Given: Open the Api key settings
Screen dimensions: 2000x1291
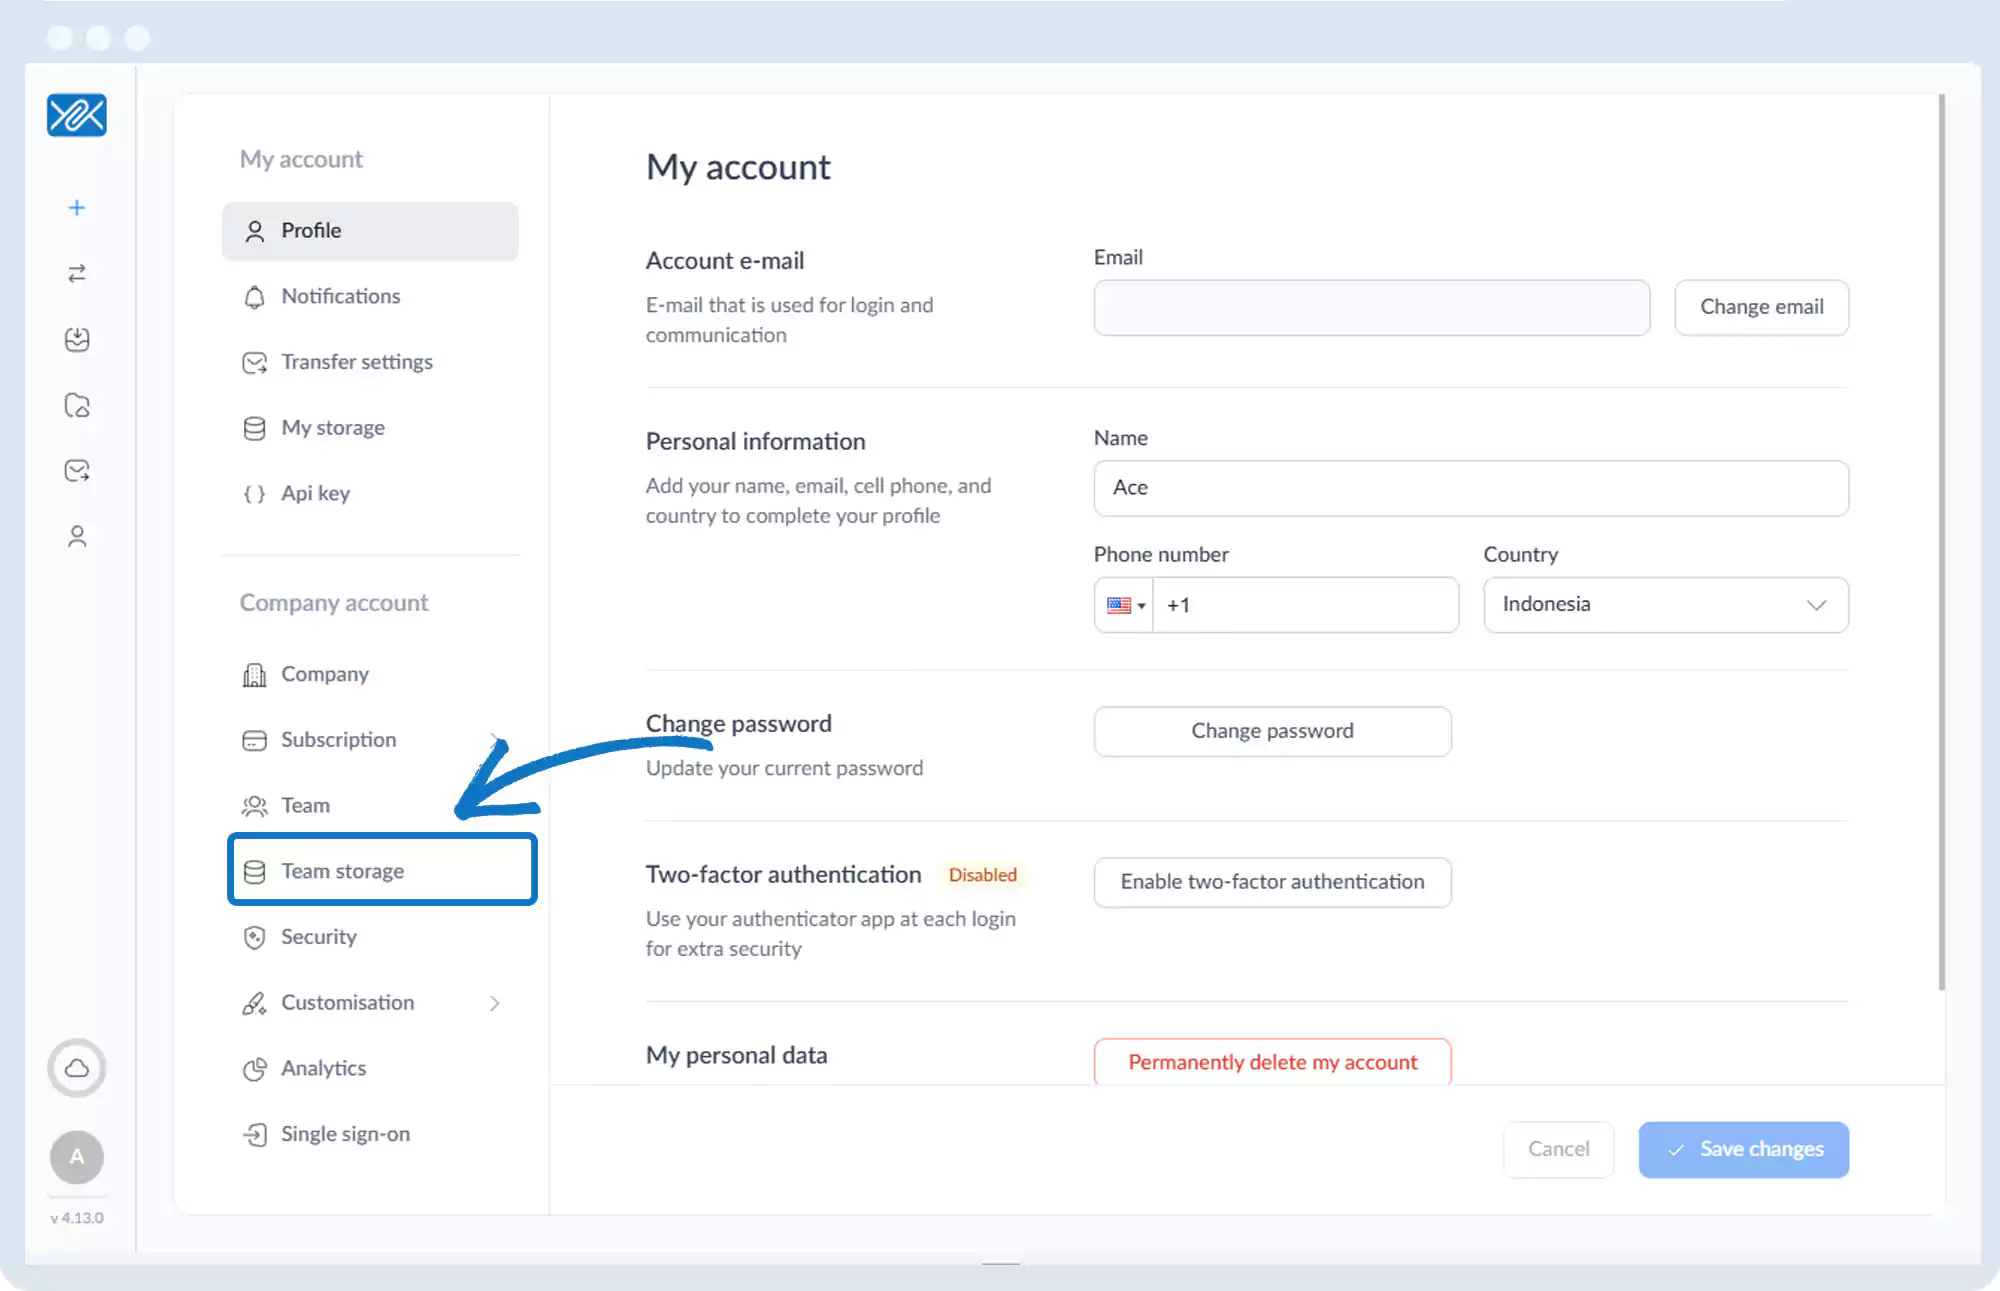Looking at the screenshot, I should coord(315,493).
